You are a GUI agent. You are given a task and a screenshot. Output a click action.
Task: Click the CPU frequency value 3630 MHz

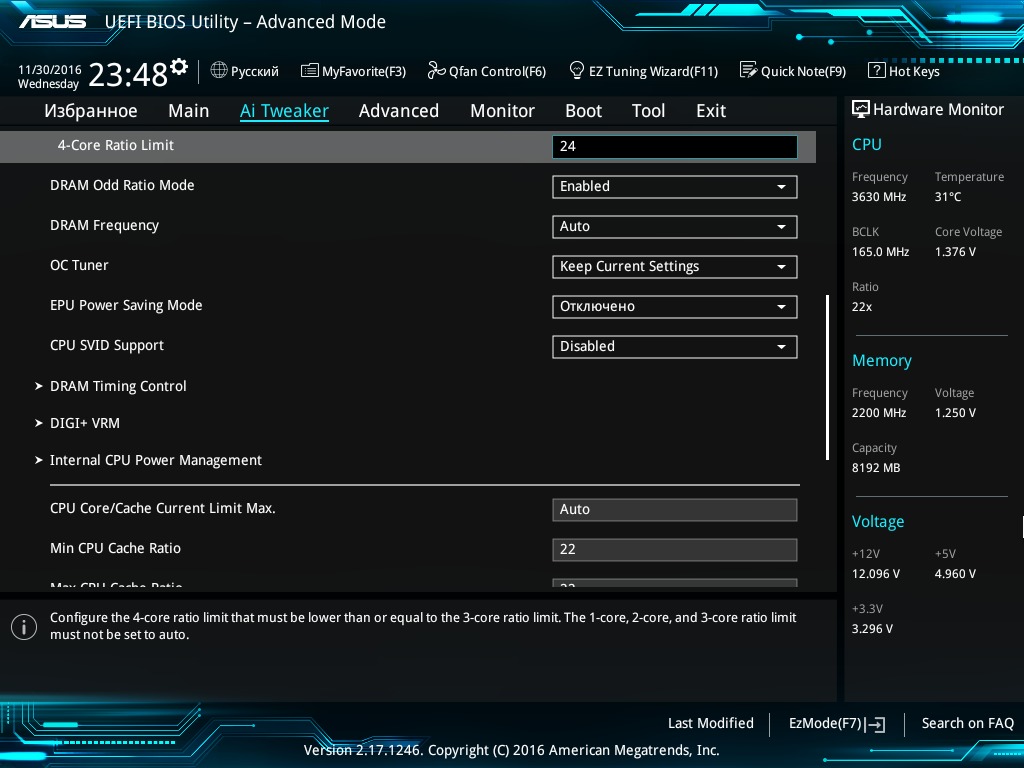click(x=879, y=197)
